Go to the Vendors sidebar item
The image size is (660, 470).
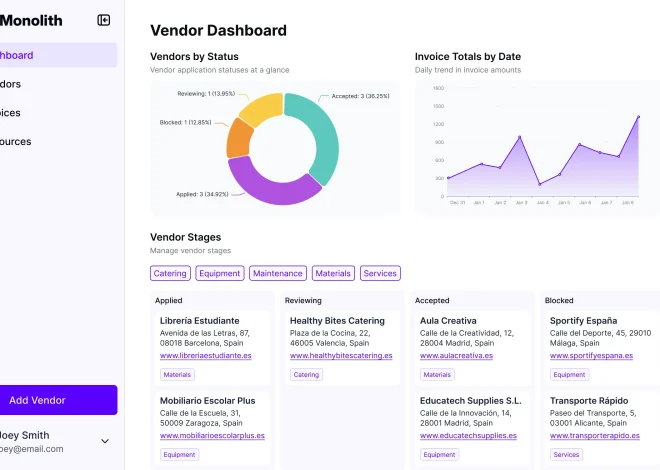[x=59, y=84]
